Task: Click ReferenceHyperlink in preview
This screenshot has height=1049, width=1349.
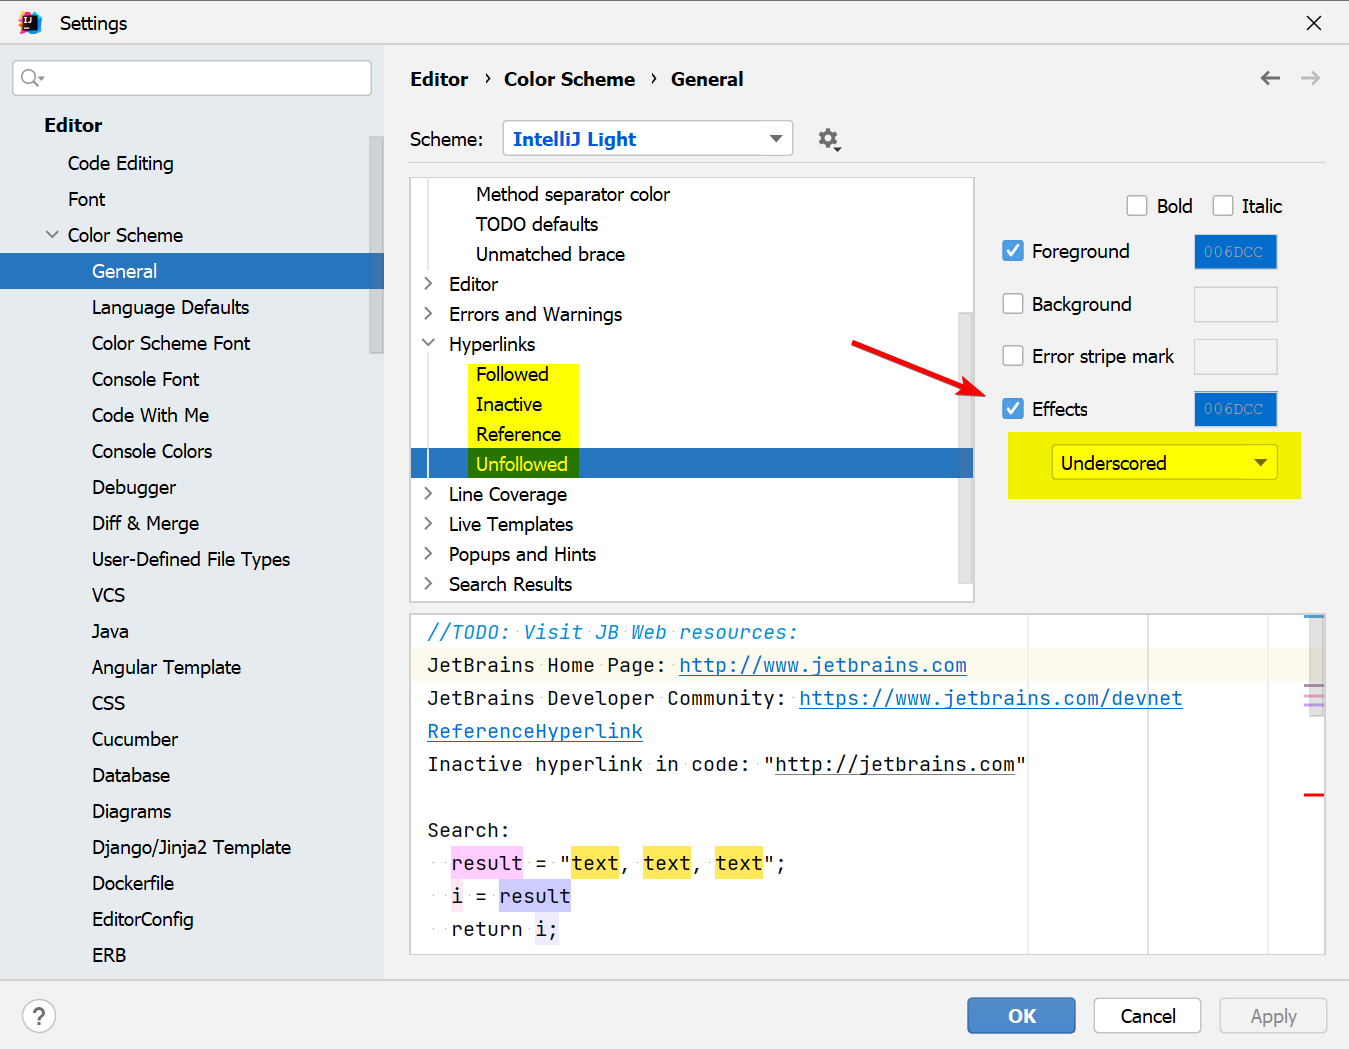Action: point(535,731)
